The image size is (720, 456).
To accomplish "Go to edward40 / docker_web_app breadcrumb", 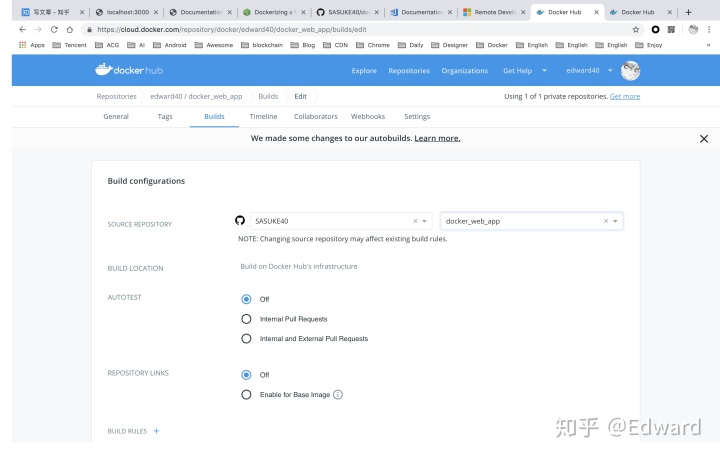I will pyautogui.click(x=196, y=96).
